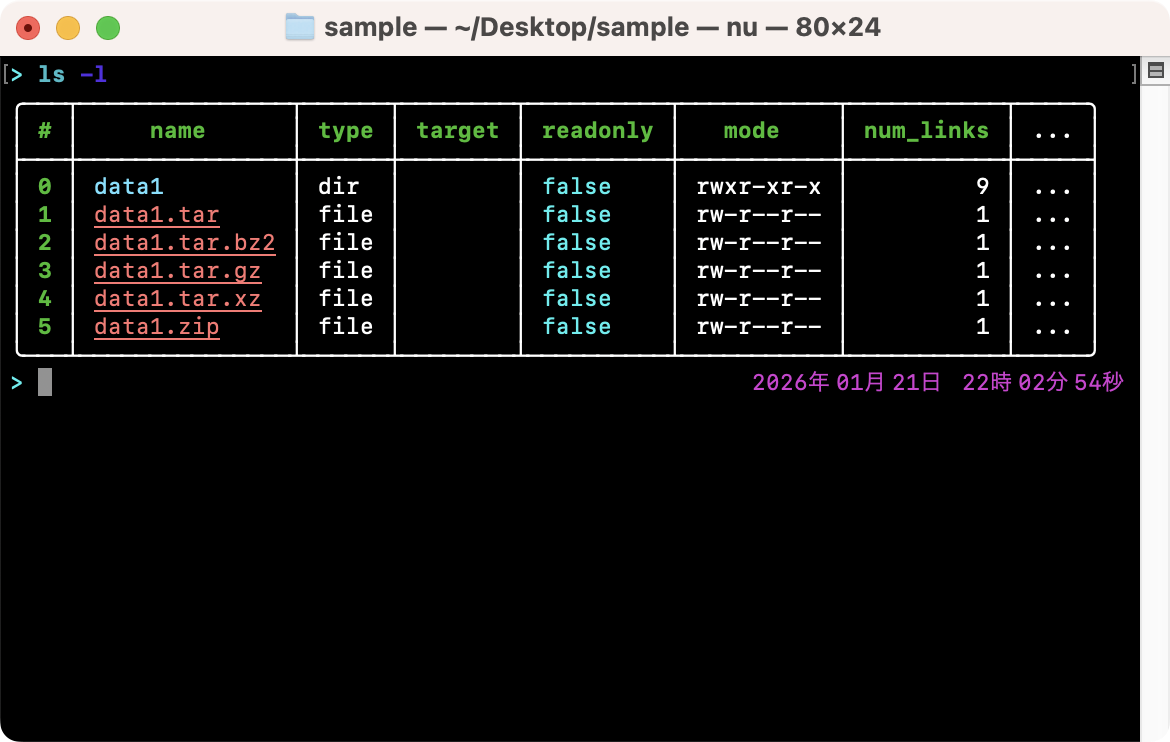Click the mode column header
The height and width of the screenshot is (742, 1170).
point(751,131)
